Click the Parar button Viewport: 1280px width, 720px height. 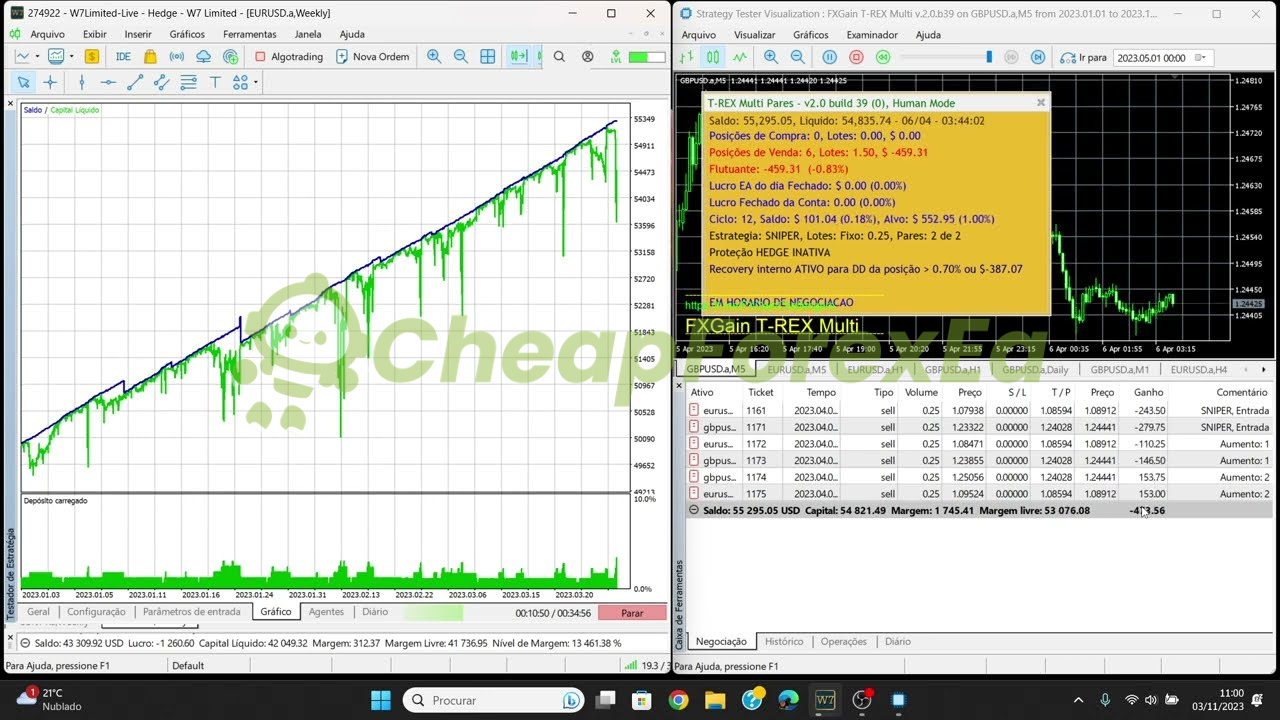point(632,613)
